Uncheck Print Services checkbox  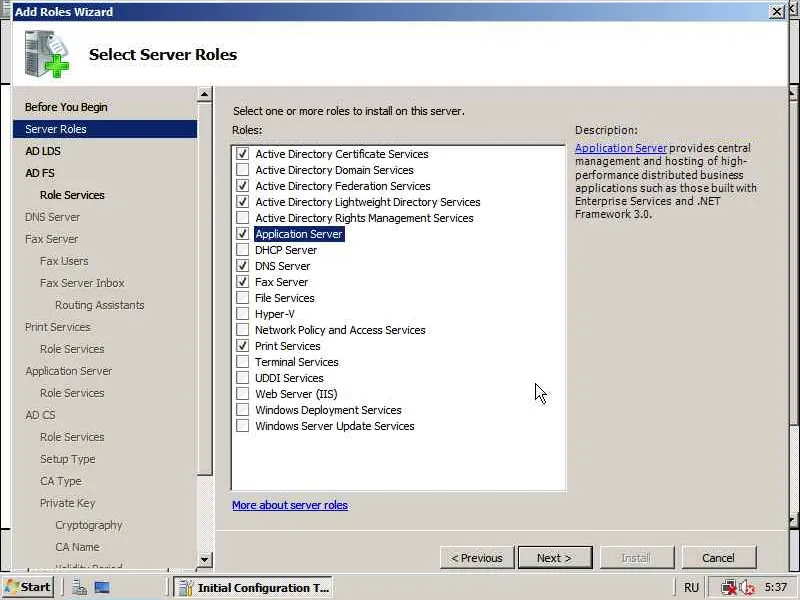[242, 345]
